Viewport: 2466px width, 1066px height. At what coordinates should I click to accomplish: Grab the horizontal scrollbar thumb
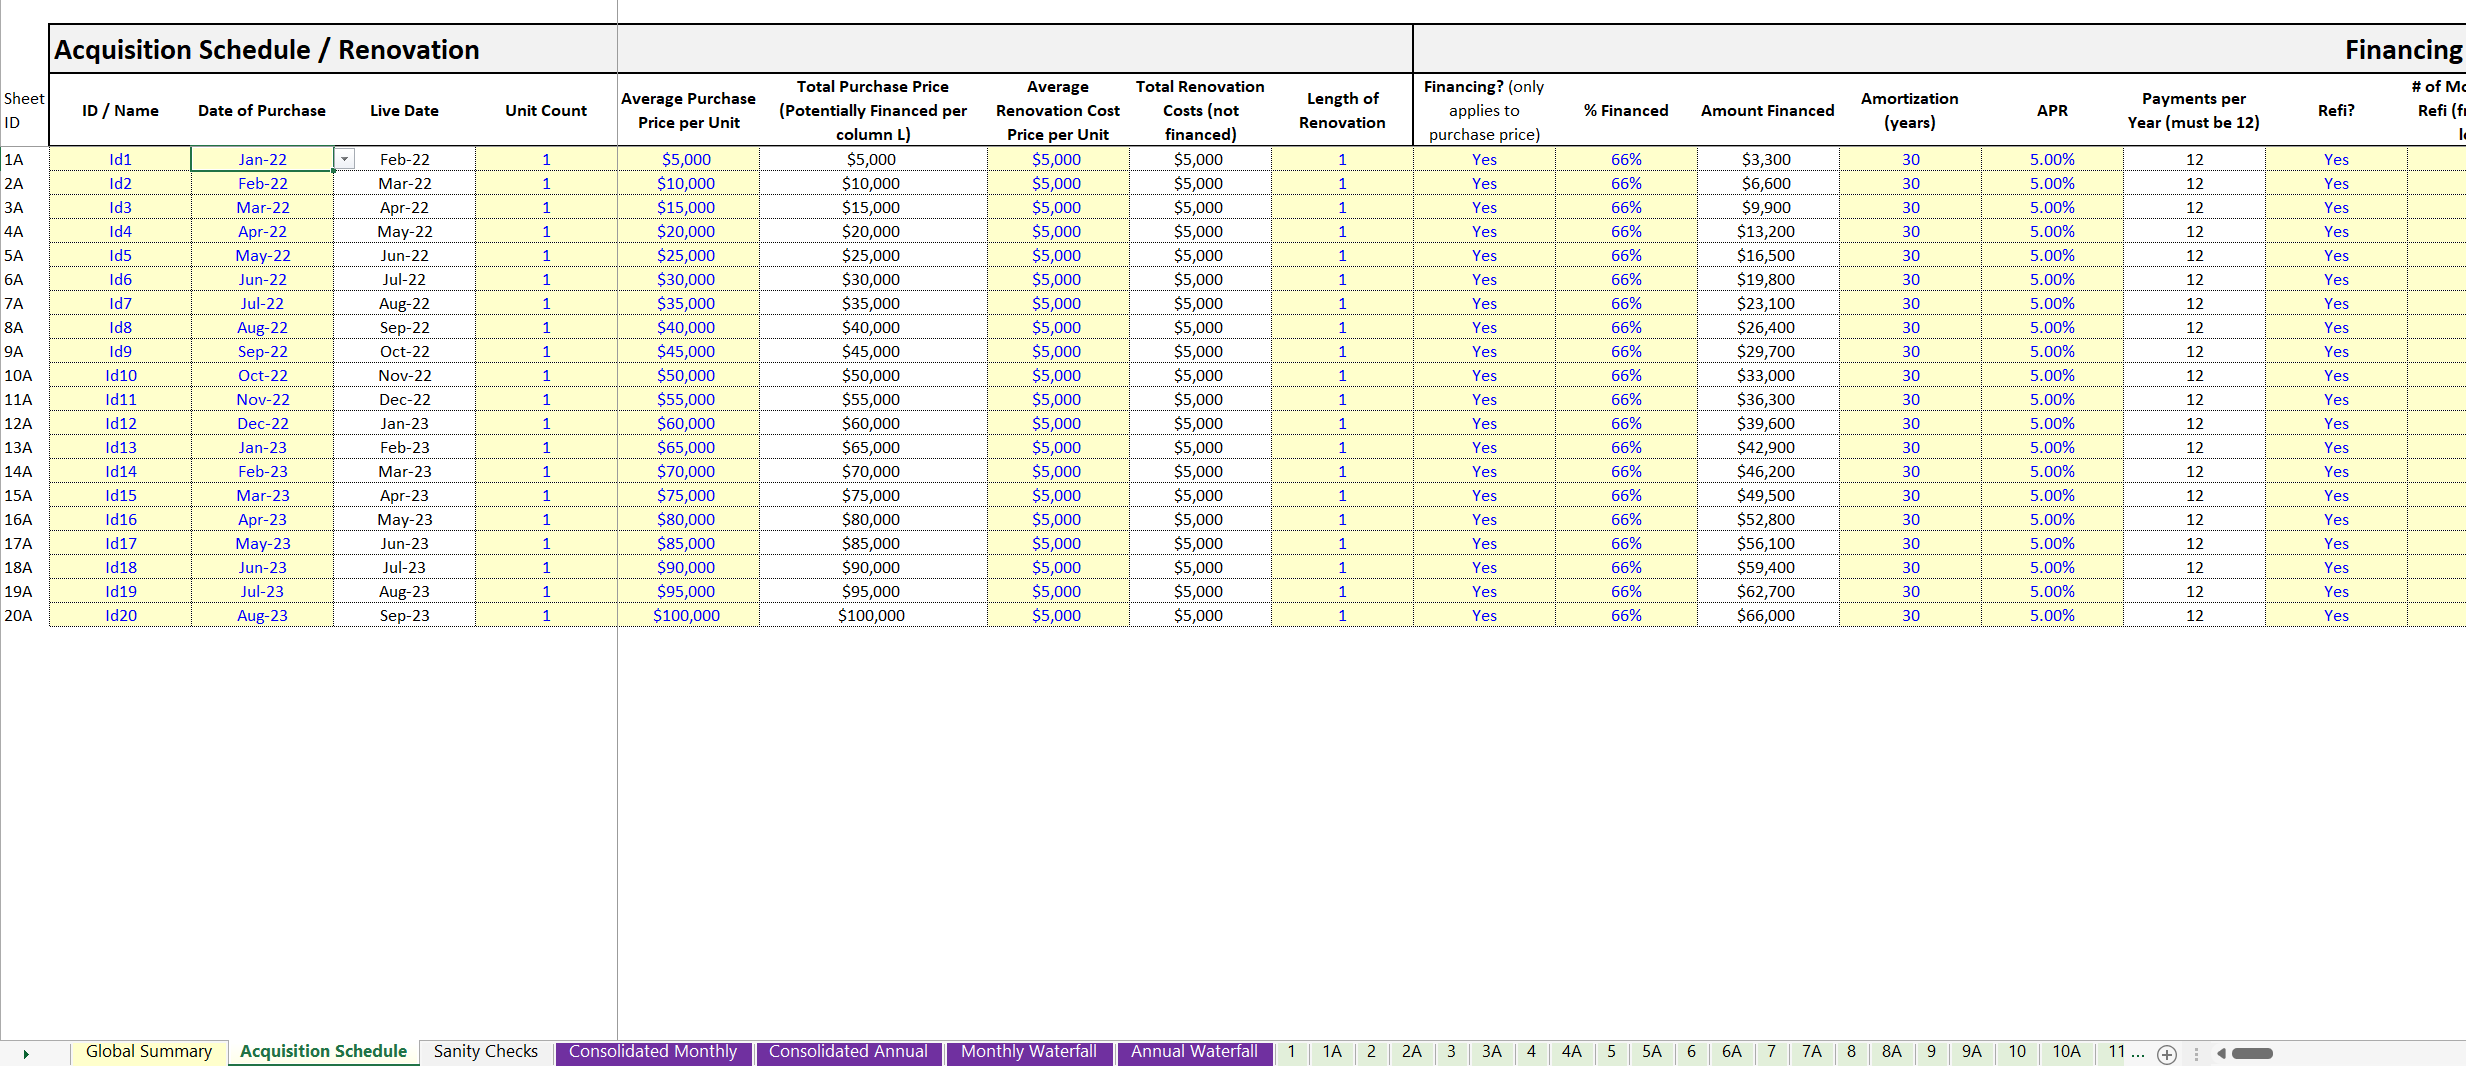[2252, 1053]
